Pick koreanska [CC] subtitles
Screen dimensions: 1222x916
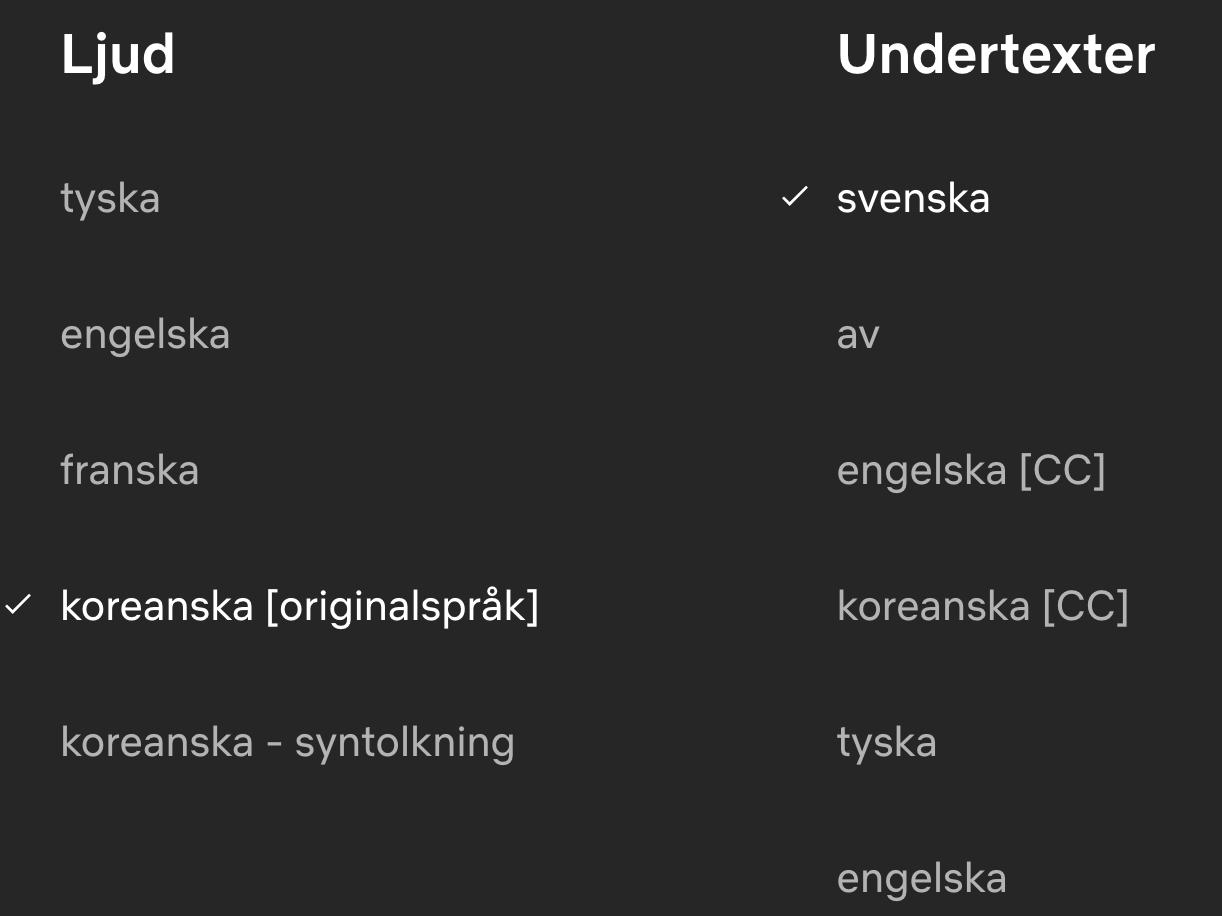click(x=982, y=606)
